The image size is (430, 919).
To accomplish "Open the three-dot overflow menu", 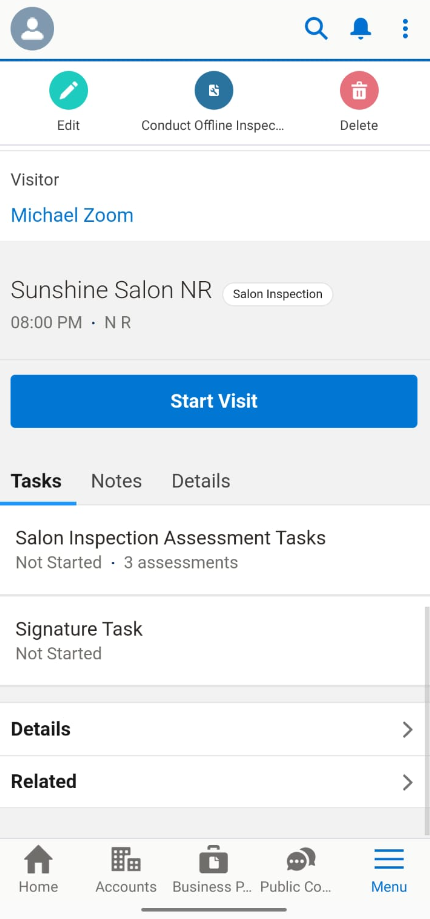I will point(405,28).
